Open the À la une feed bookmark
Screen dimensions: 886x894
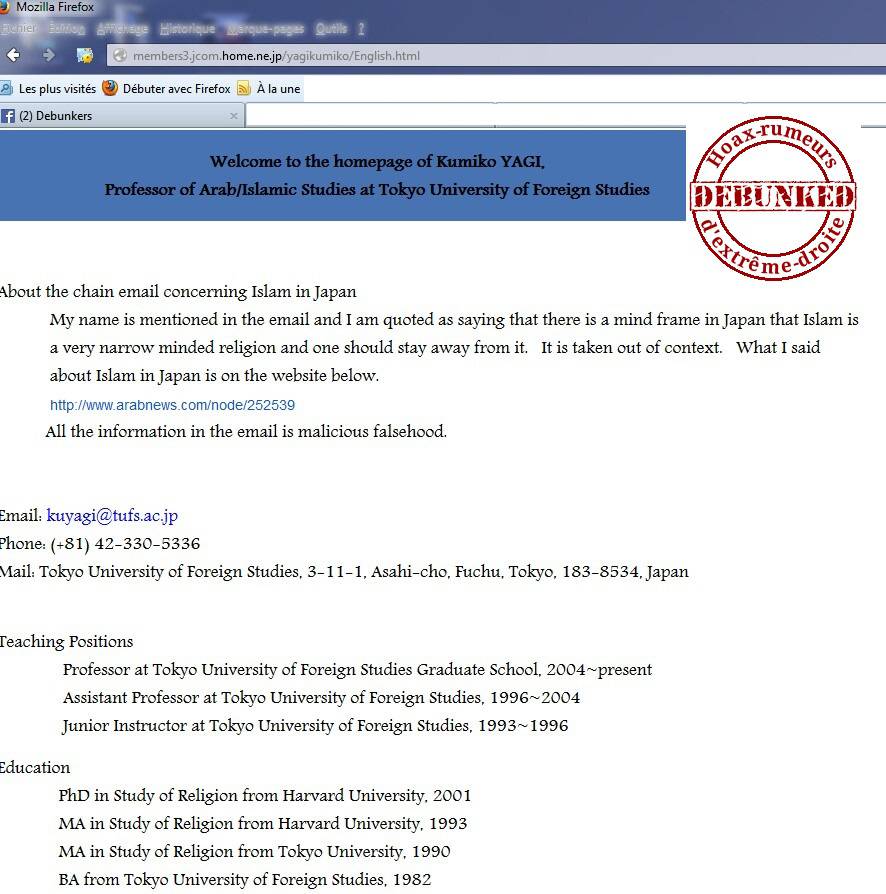[269, 88]
